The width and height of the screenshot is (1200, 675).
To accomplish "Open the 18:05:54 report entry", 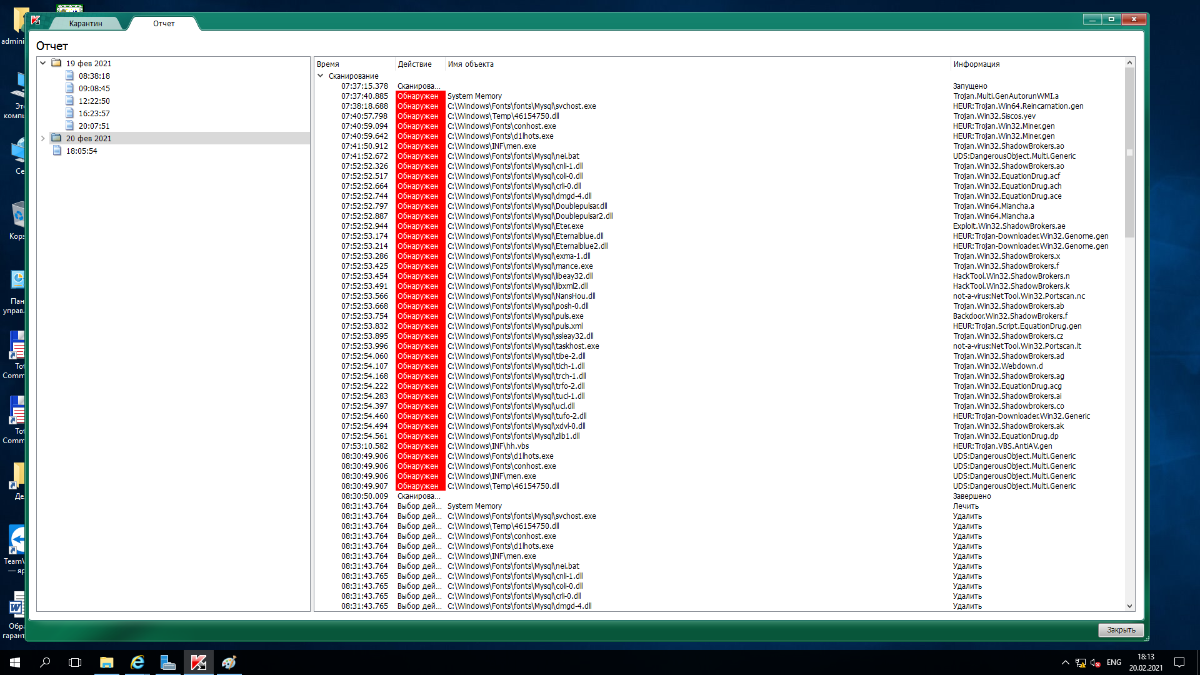I will (x=81, y=151).
